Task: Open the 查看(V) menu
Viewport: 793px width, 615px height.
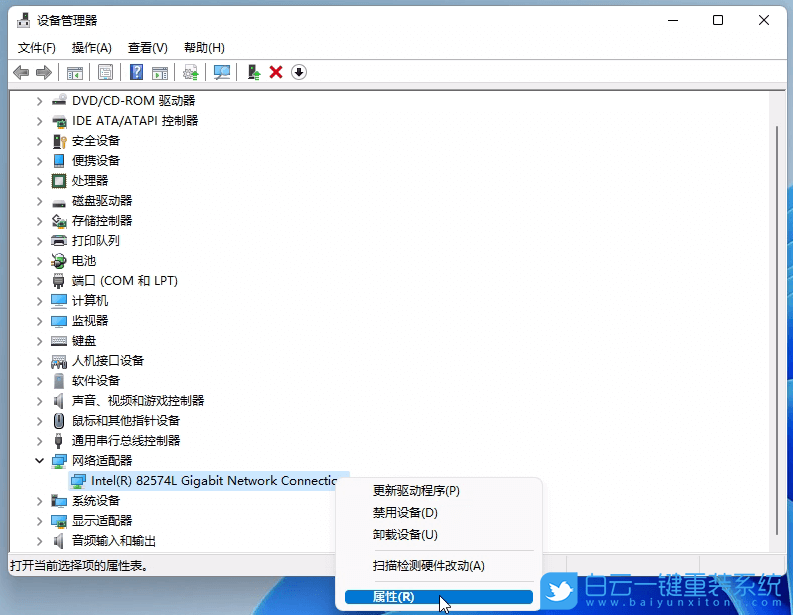Action: (148, 48)
